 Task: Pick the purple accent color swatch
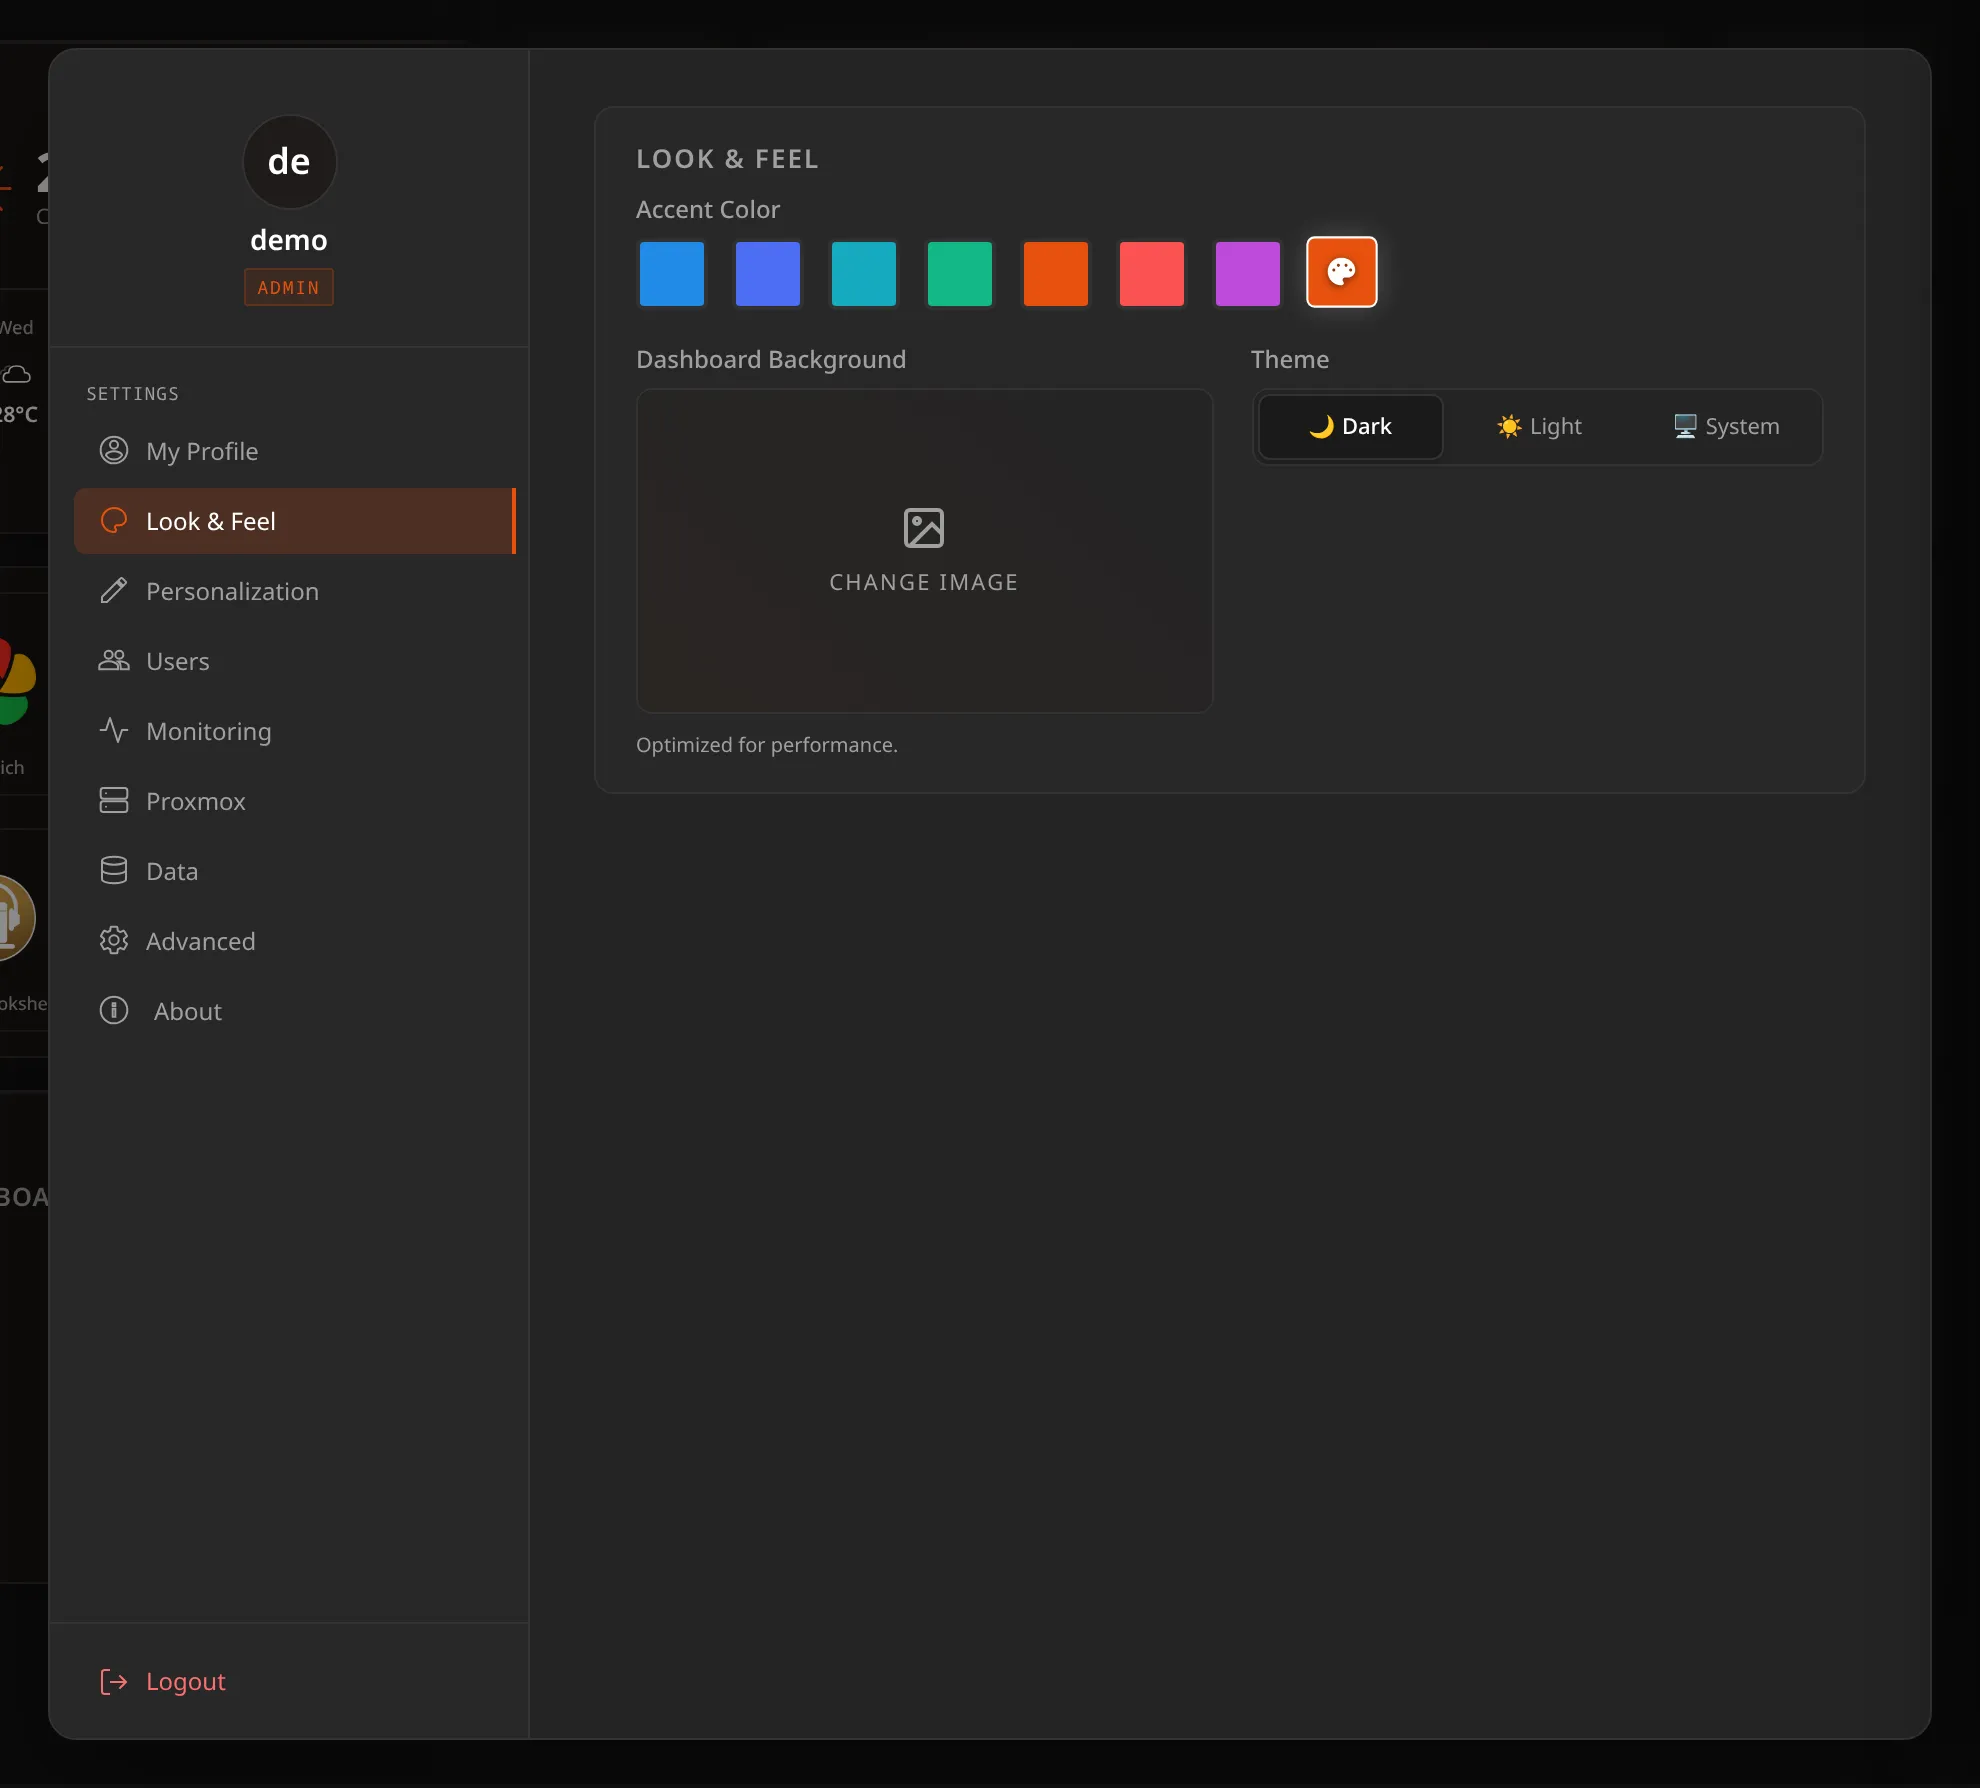click(x=1248, y=273)
